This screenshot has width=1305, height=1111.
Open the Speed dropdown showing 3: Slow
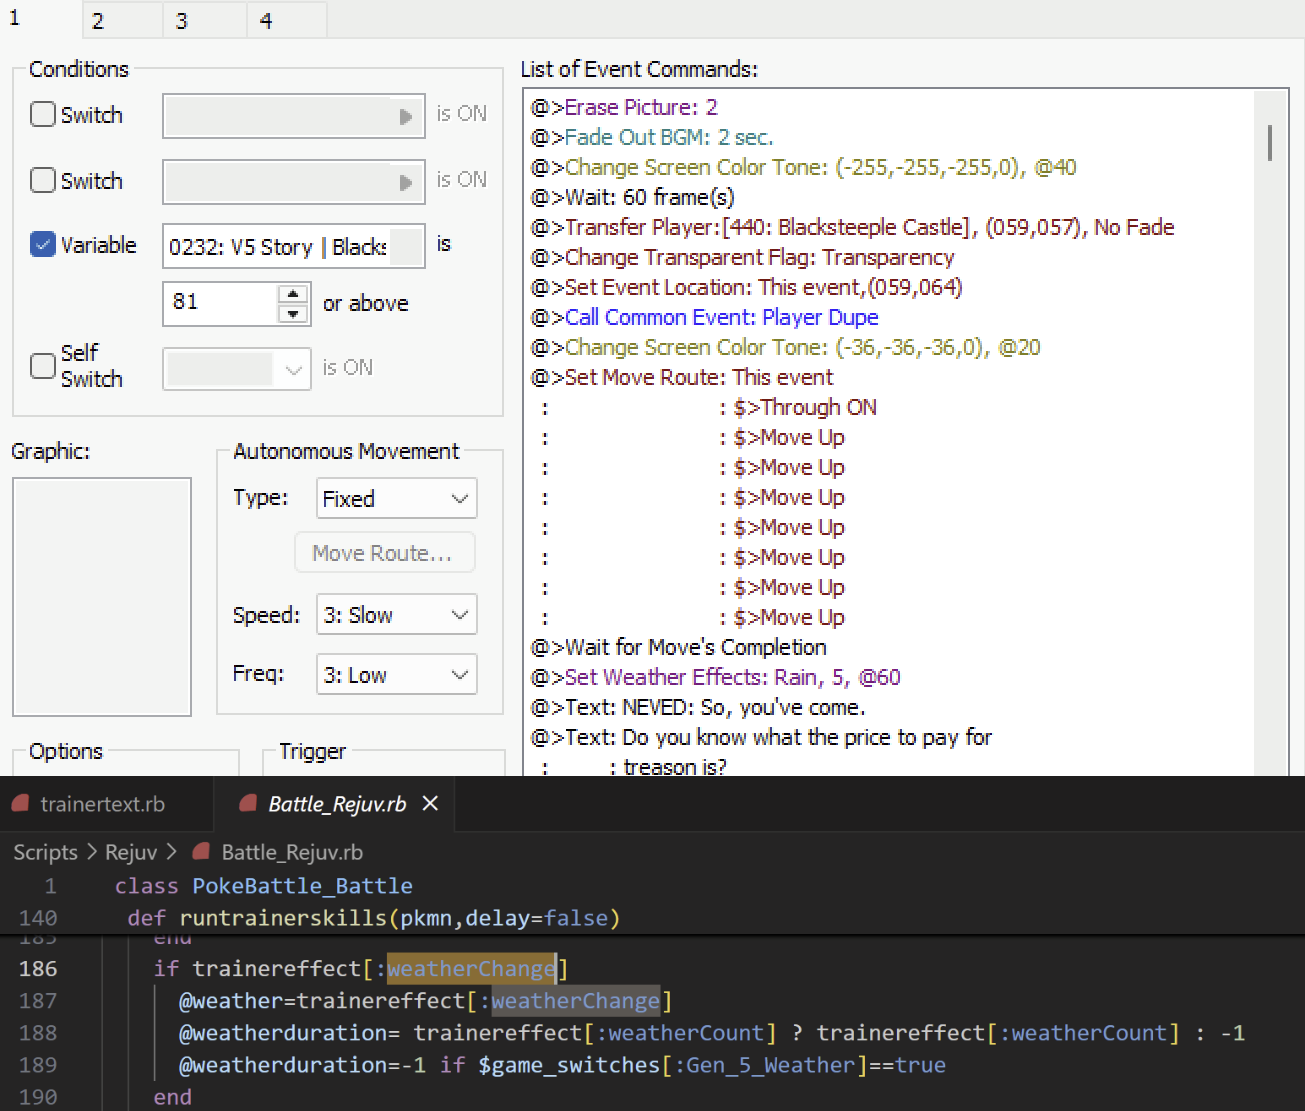click(396, 614)
